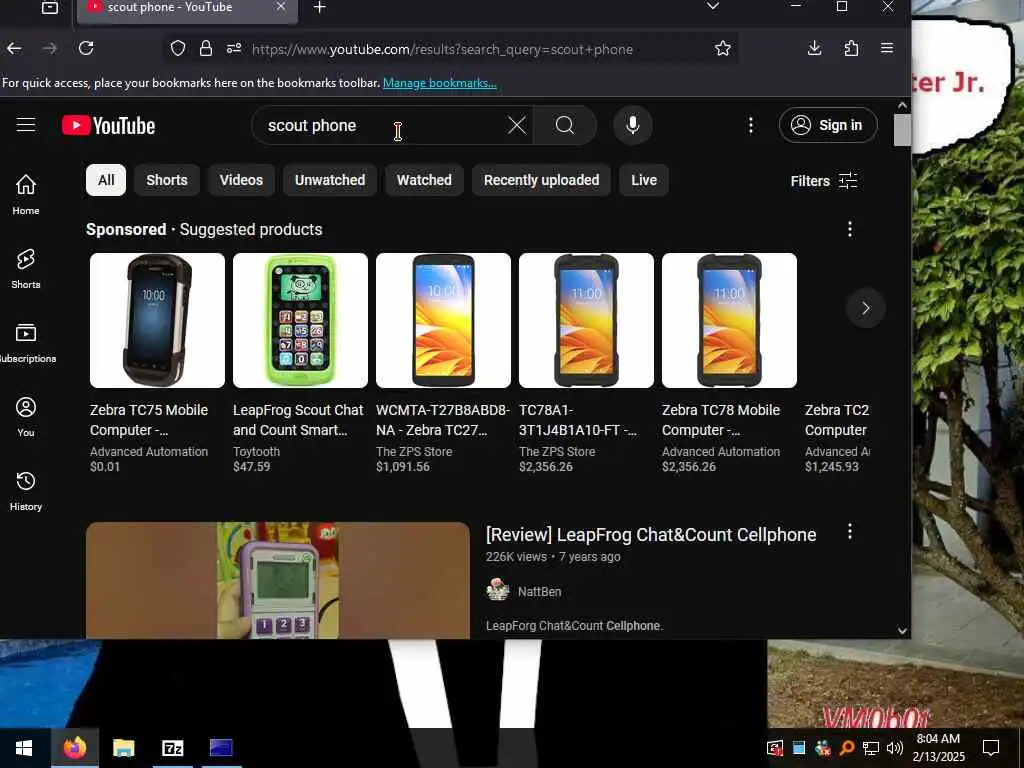
Task: Open File Explorer from taskbar
Action: [123, 748]
